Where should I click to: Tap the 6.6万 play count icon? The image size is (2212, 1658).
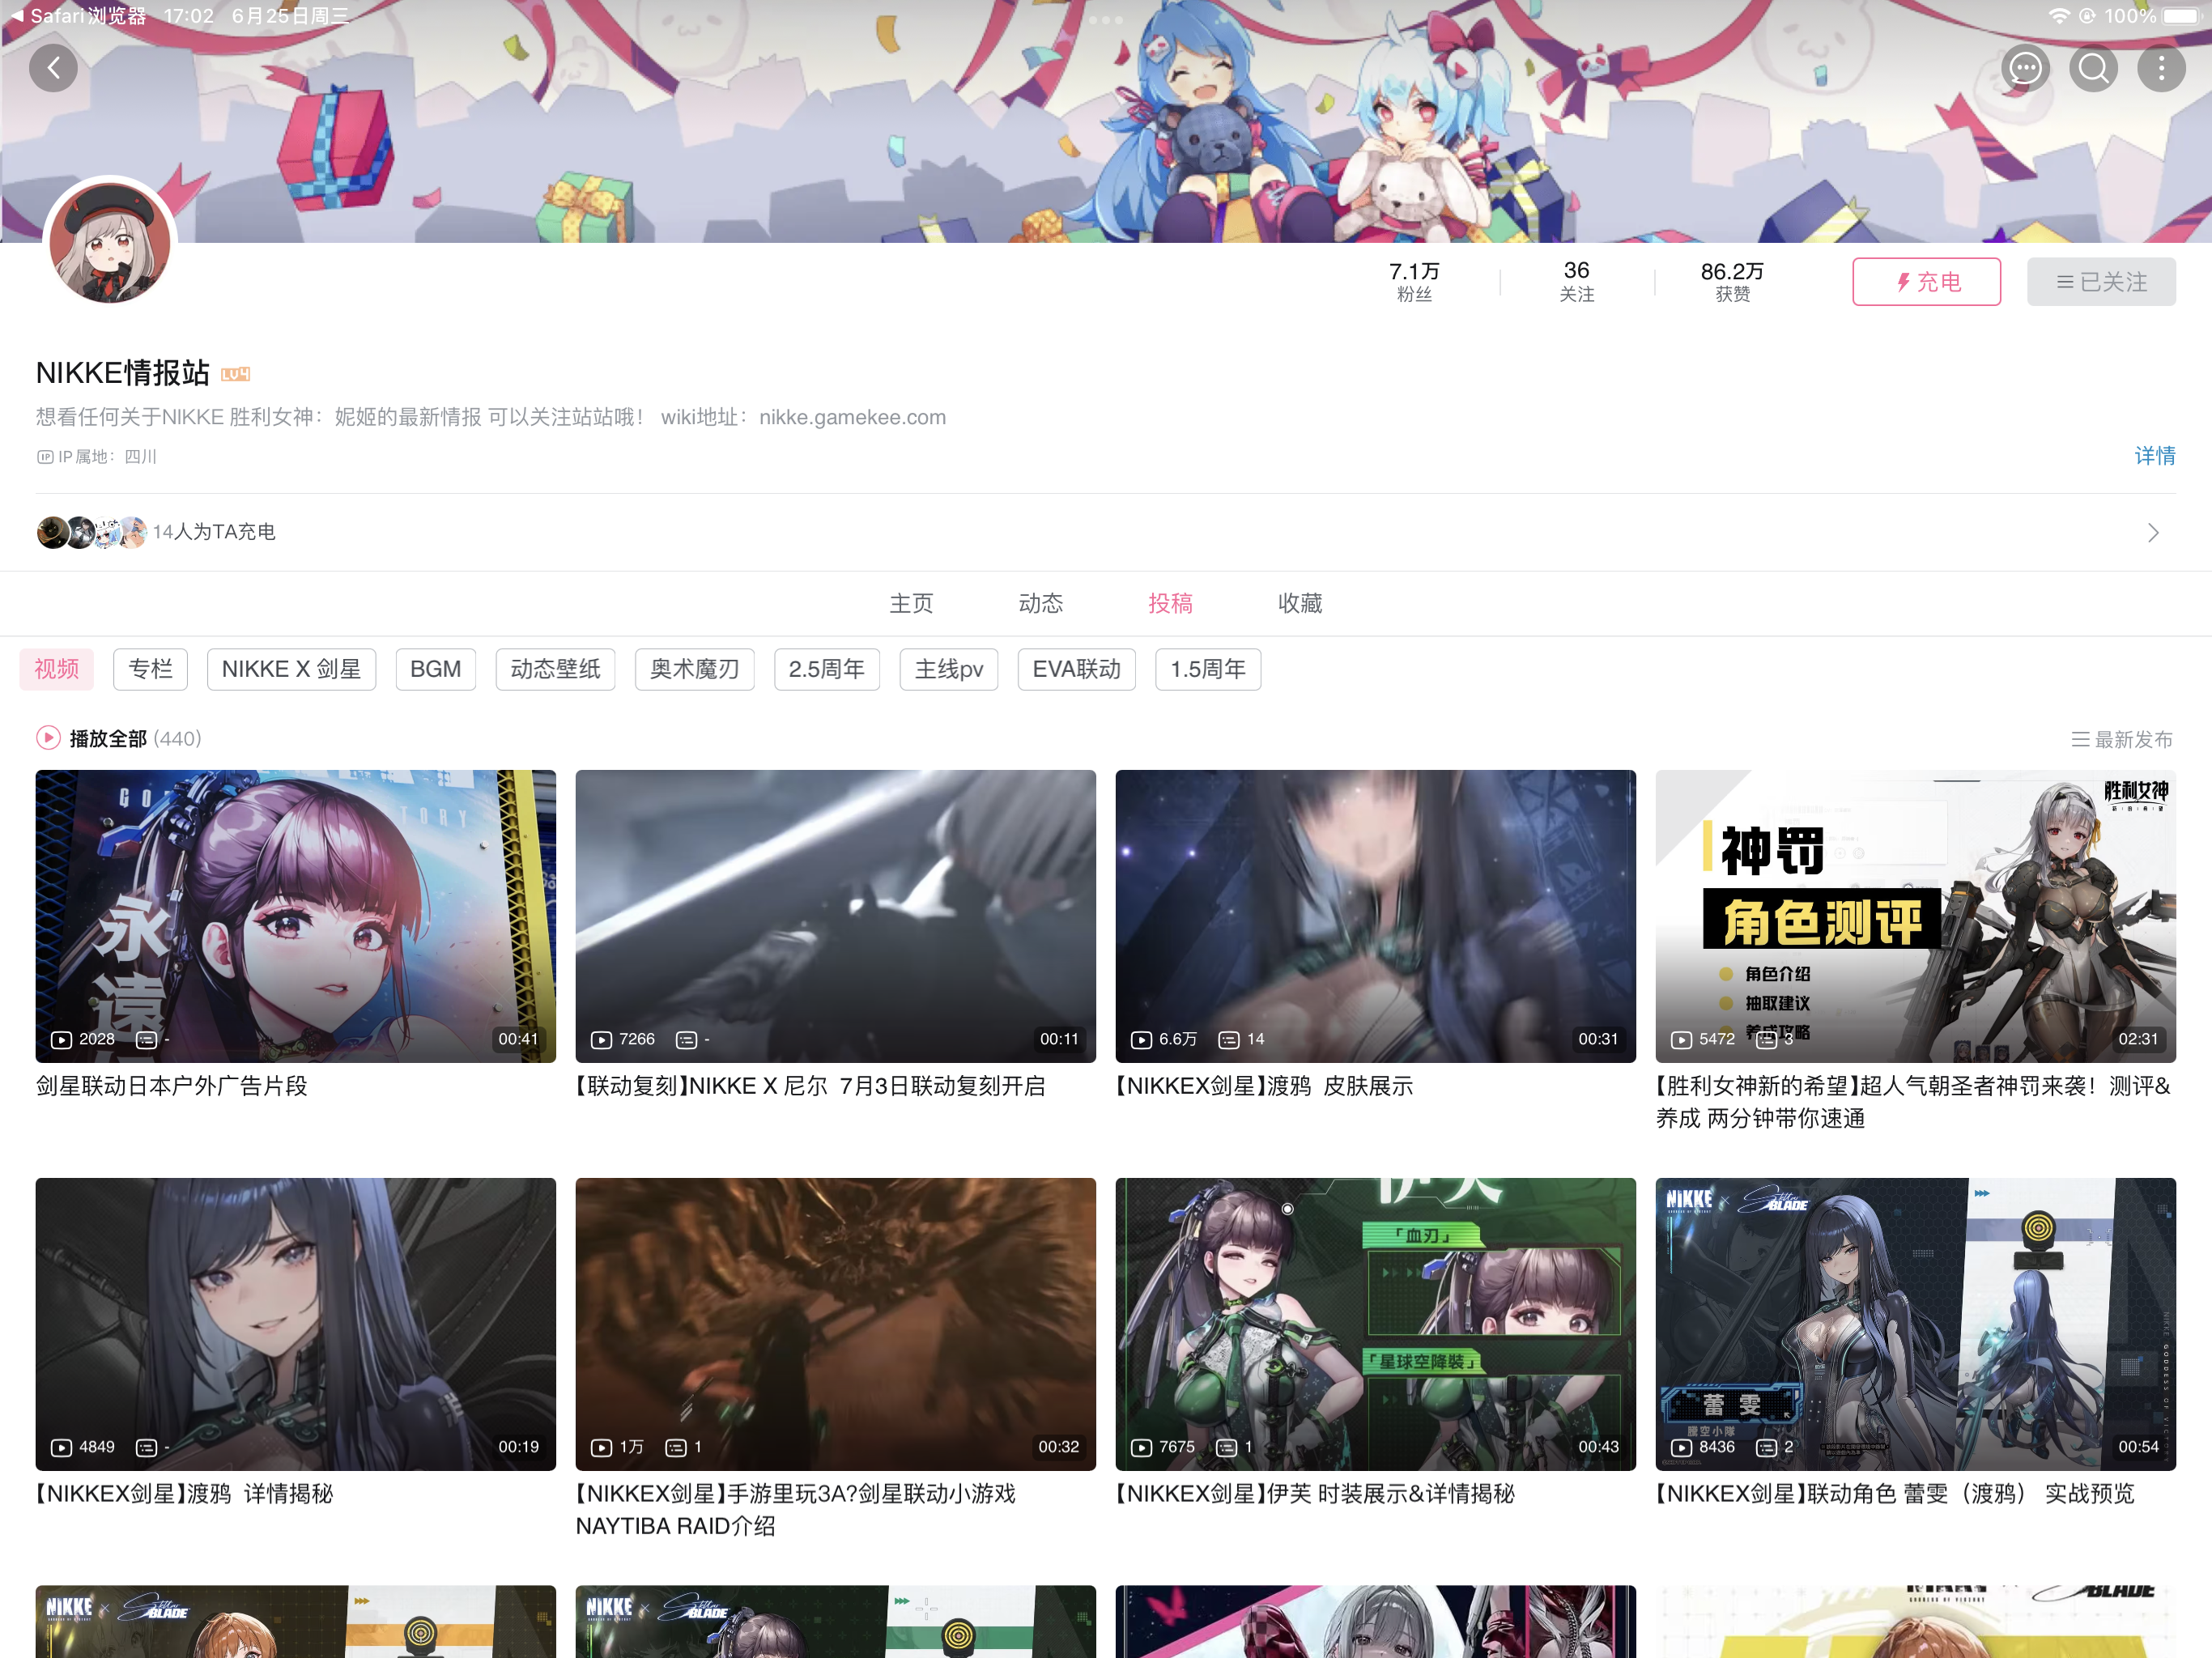click(x=1141, y=1040)
